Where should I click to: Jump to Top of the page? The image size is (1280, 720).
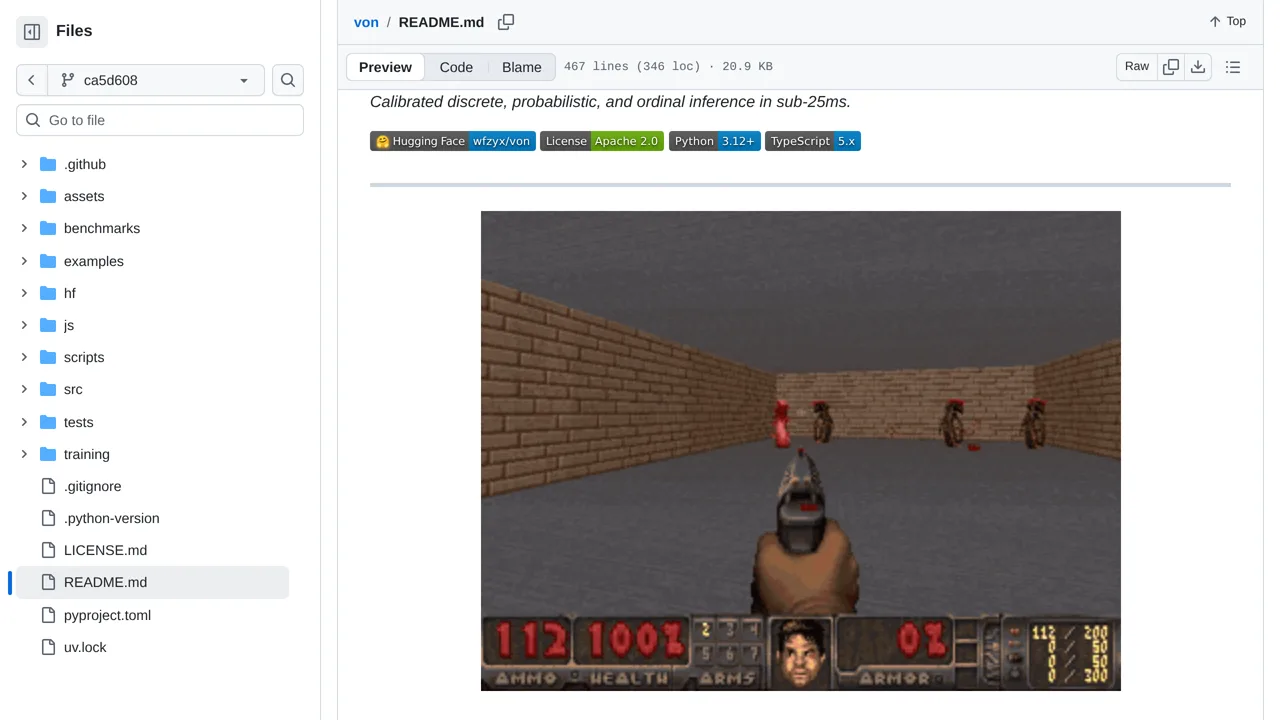pyautogui.click(x=1227, y=21)
